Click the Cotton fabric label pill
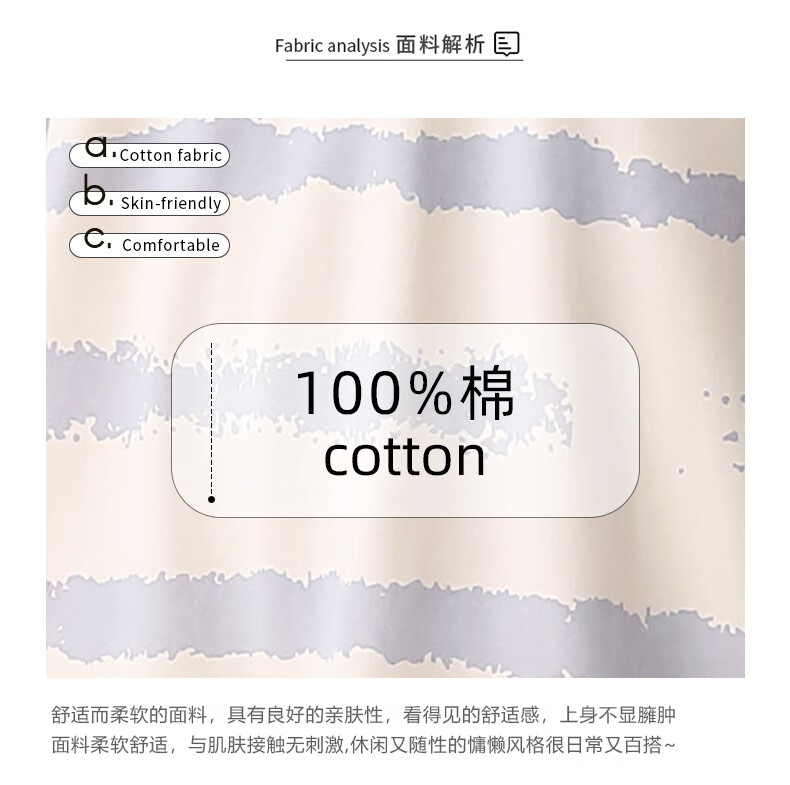The height and width of the screenshot is (785, 790). [149, 155]
